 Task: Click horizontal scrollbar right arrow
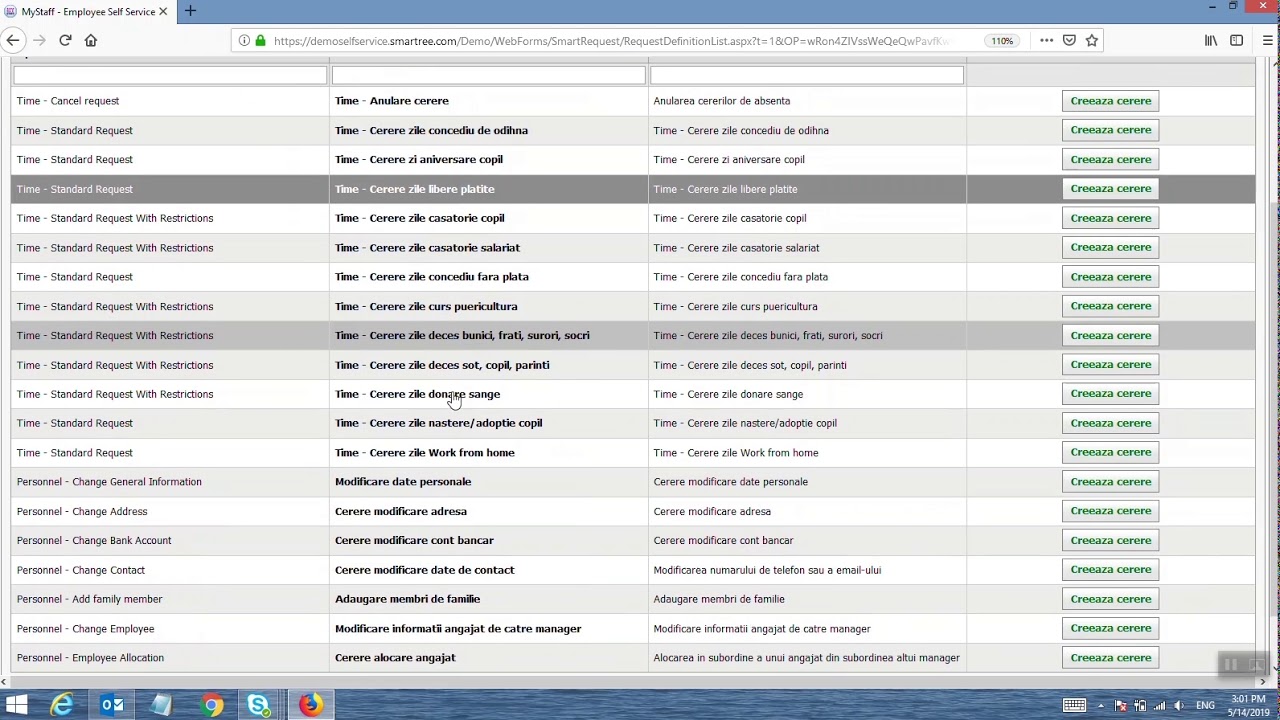[1262, 682]
